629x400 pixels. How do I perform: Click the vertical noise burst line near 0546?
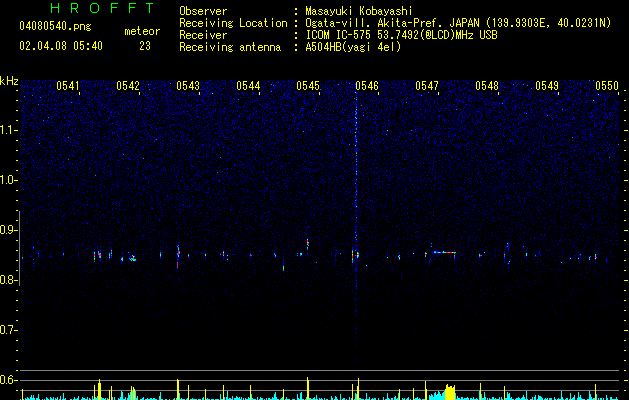pyautogui.click(x=356, y=225)
